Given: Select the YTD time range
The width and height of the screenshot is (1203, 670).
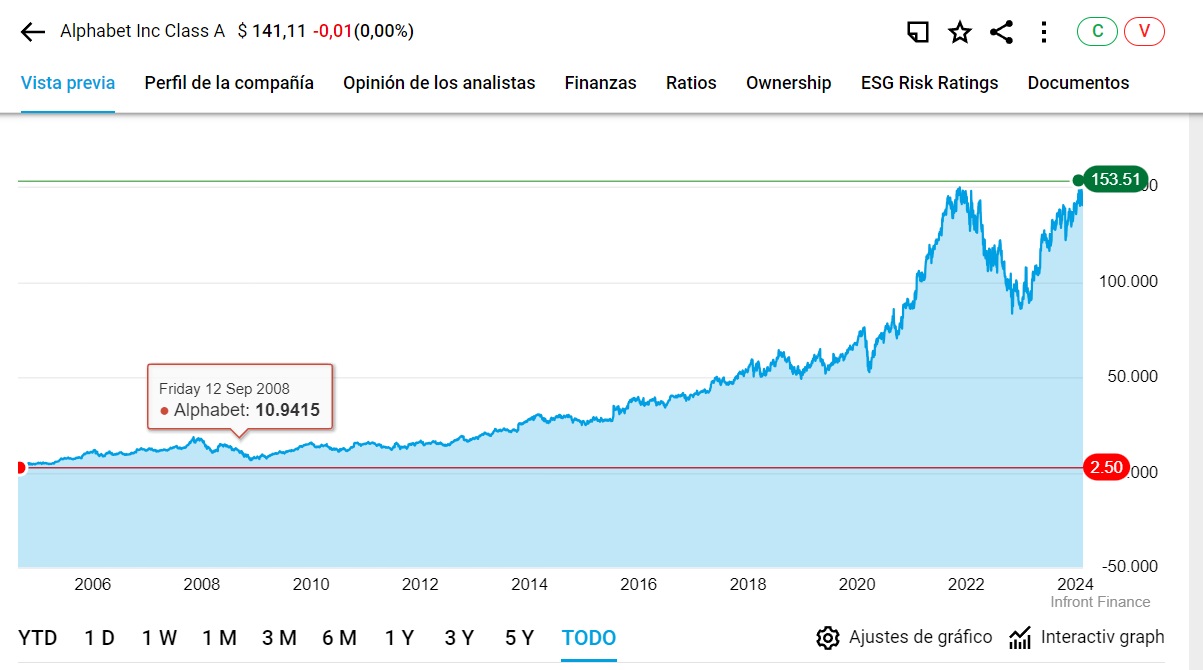Looking at the screenshot, I should (x=38, y=638).
